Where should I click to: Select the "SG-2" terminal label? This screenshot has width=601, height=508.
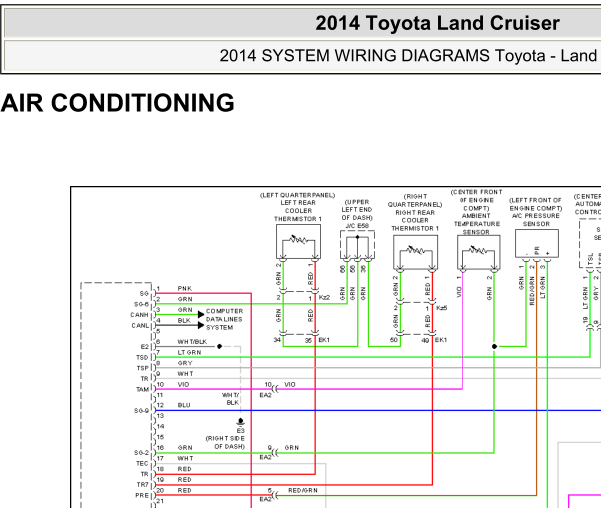[x=141, y=453]
